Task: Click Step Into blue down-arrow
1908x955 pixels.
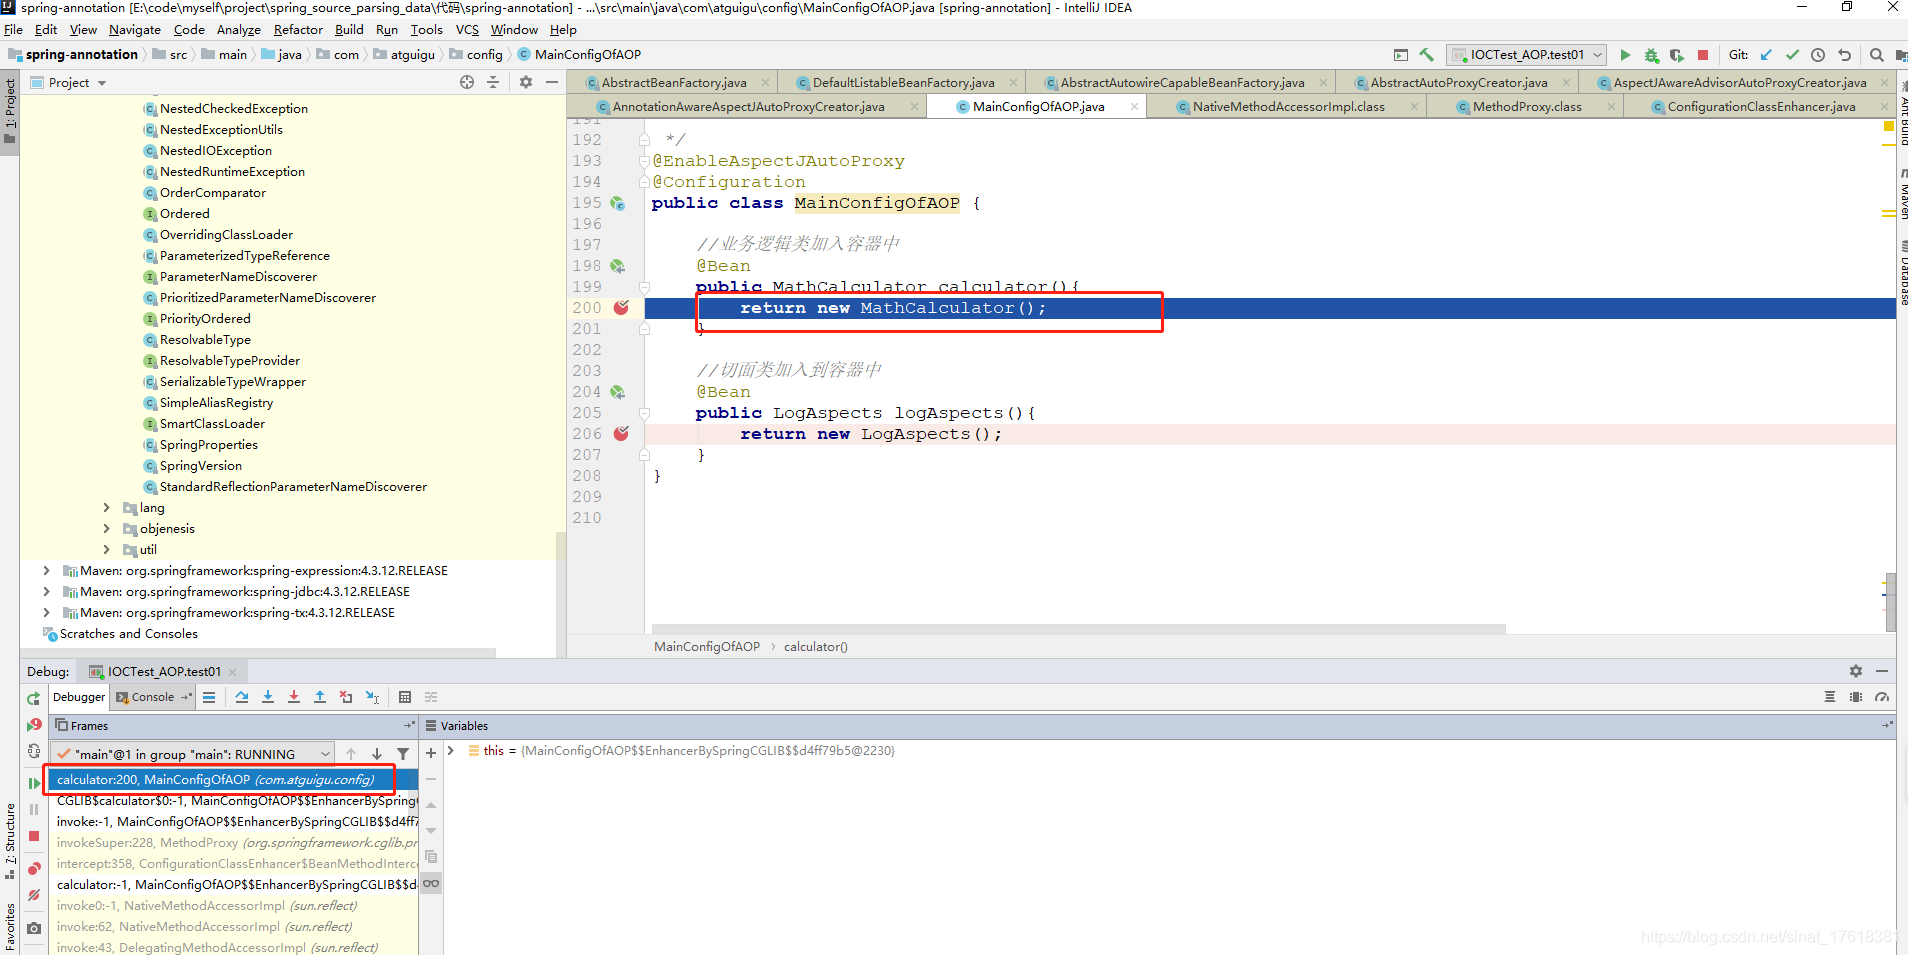Action: (268, 697)
